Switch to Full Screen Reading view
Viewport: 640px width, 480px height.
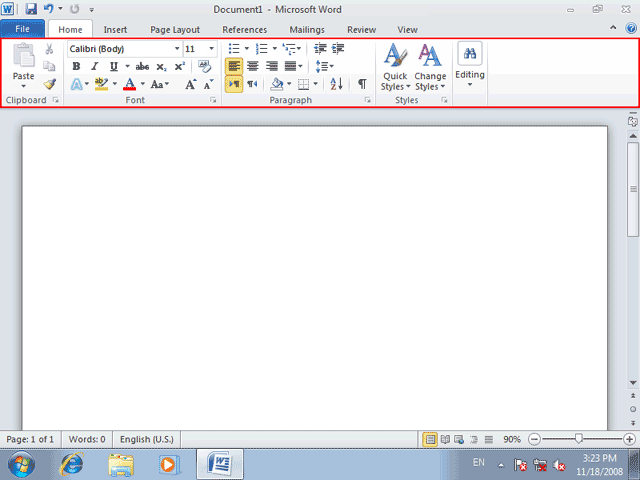click(x=445, y=440)
